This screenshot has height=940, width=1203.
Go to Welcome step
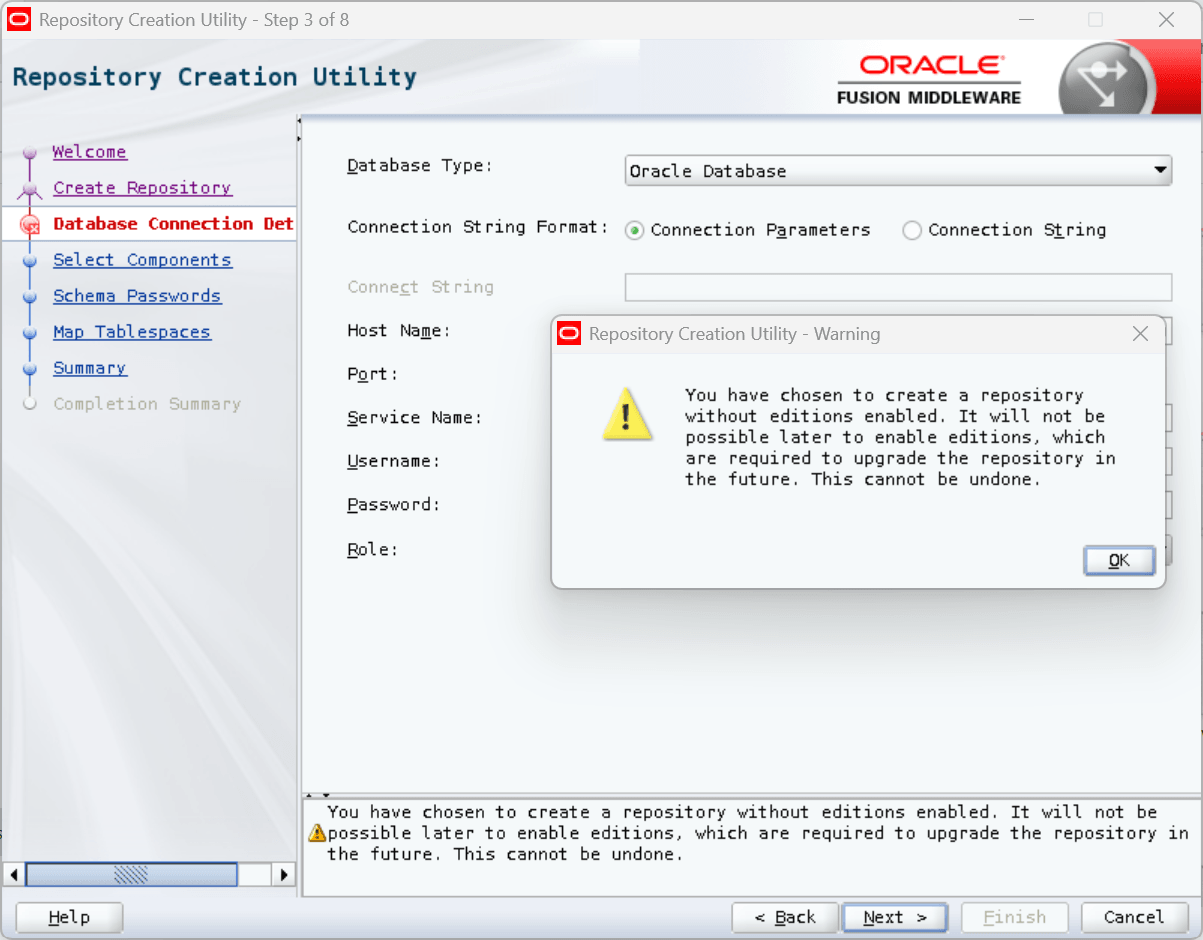89,152
